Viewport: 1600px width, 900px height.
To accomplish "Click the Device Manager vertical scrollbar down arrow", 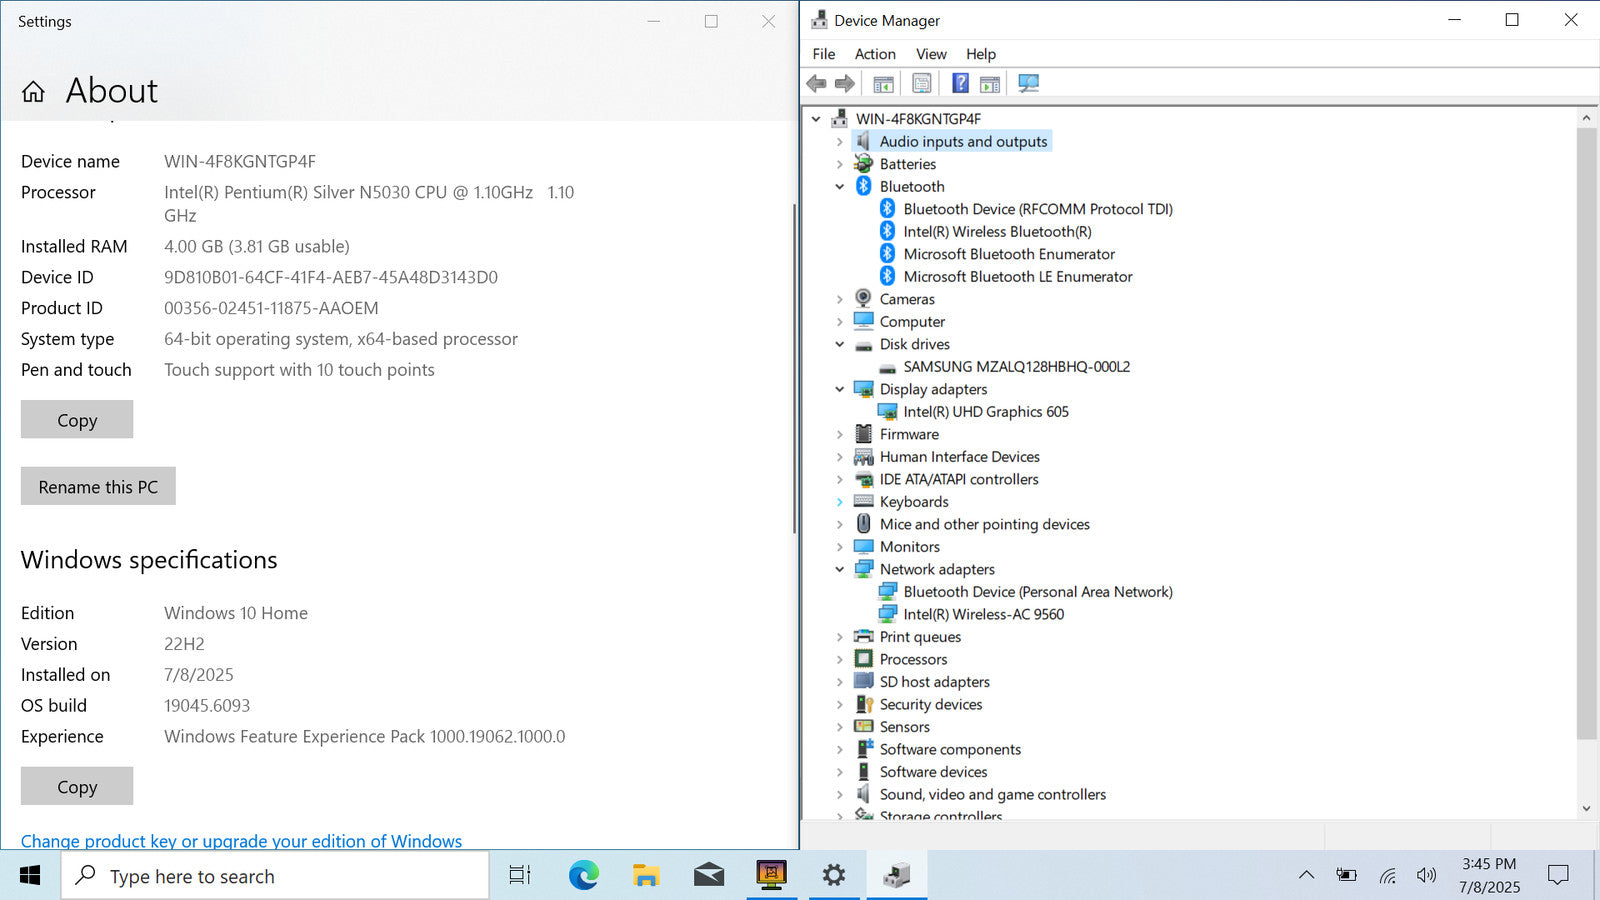I will pos(1586,808).
